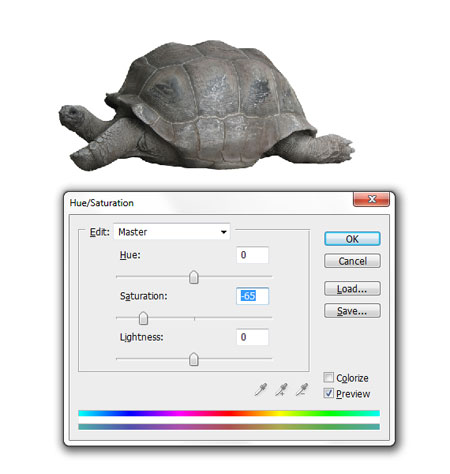Click the Lightness value input field
This screenshot has height=474, width=450.
(252, 337)
